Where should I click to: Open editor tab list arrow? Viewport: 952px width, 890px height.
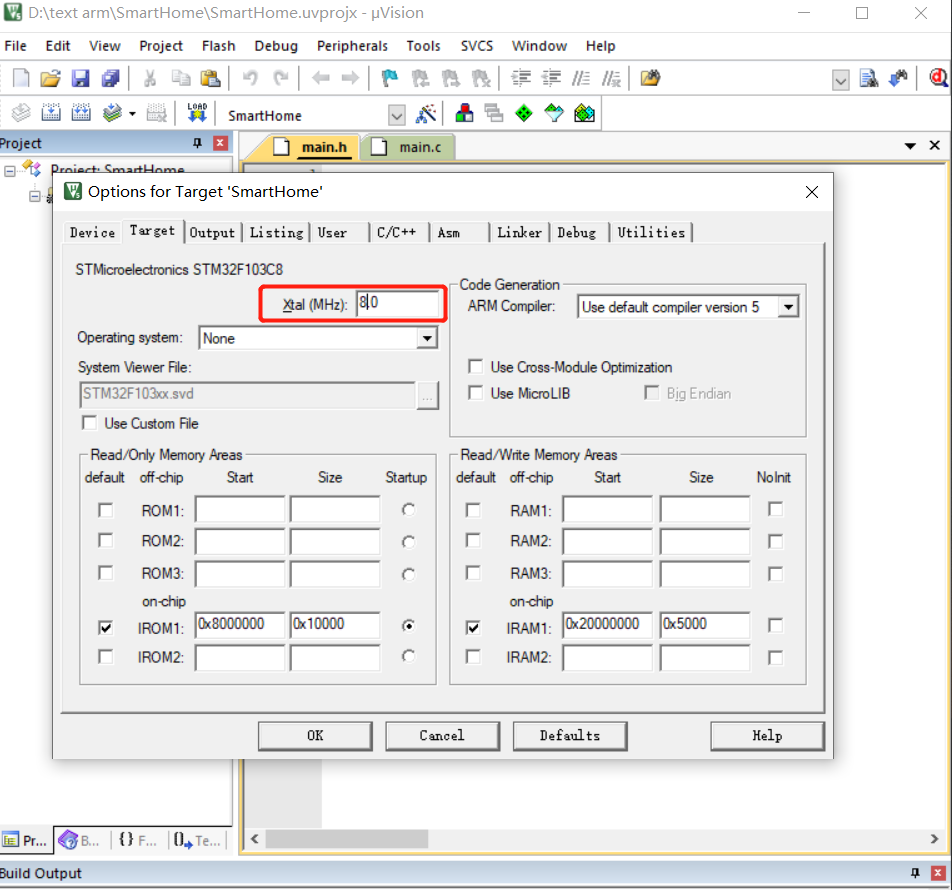910,146
